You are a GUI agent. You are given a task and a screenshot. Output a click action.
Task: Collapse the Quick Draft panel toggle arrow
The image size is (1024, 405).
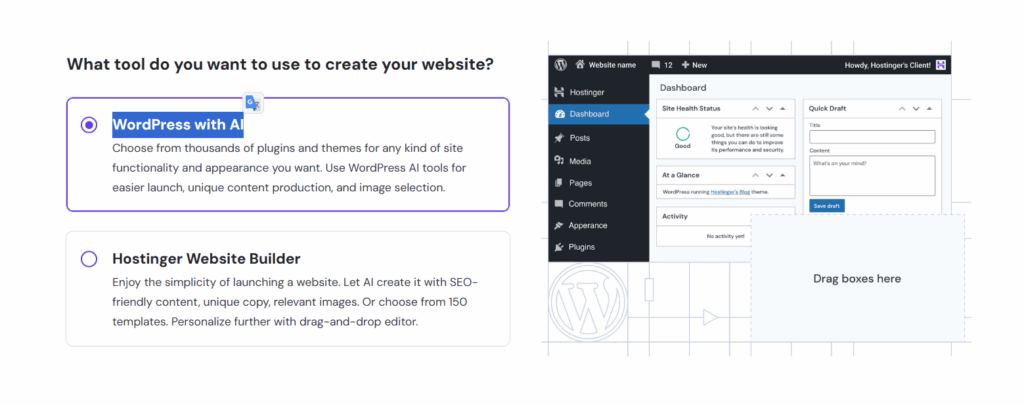click(x=930, y=108)
